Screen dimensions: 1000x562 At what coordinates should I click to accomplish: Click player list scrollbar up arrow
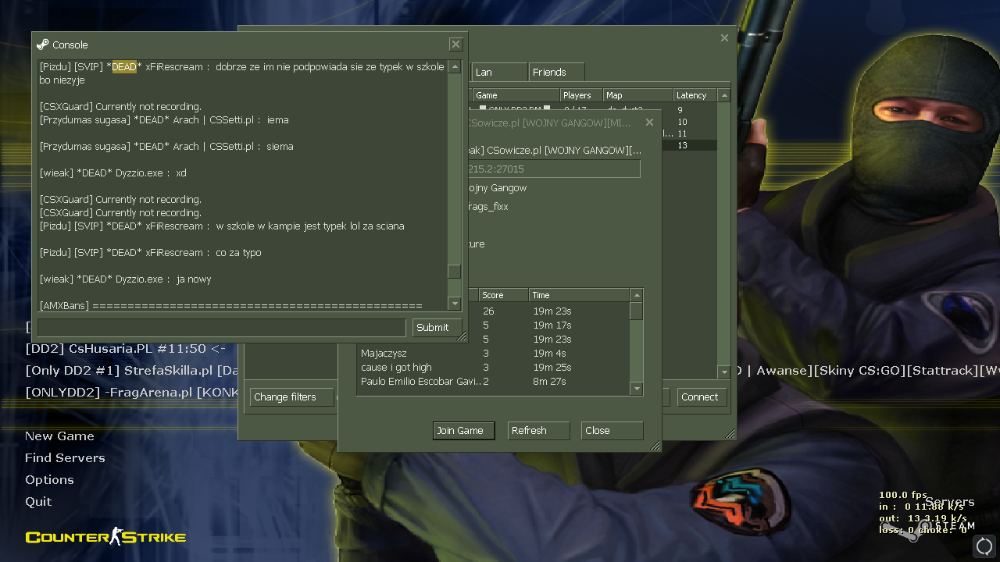coord(636,295)
